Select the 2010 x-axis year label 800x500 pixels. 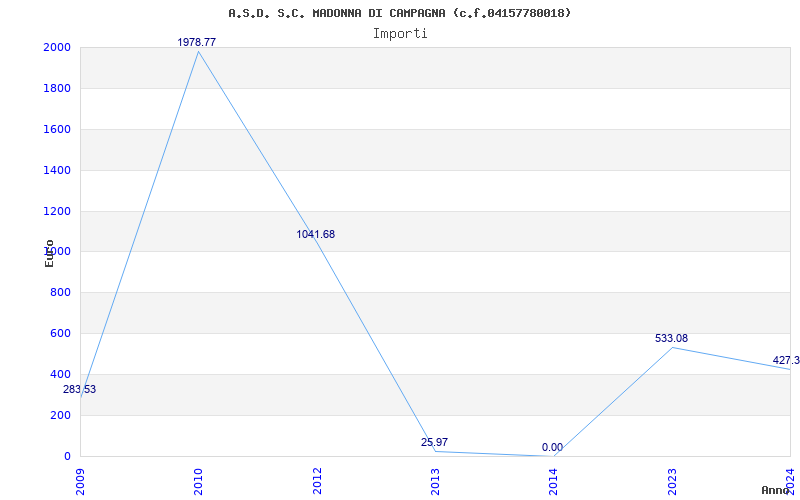pyautogui.click(x=198, y=481)
